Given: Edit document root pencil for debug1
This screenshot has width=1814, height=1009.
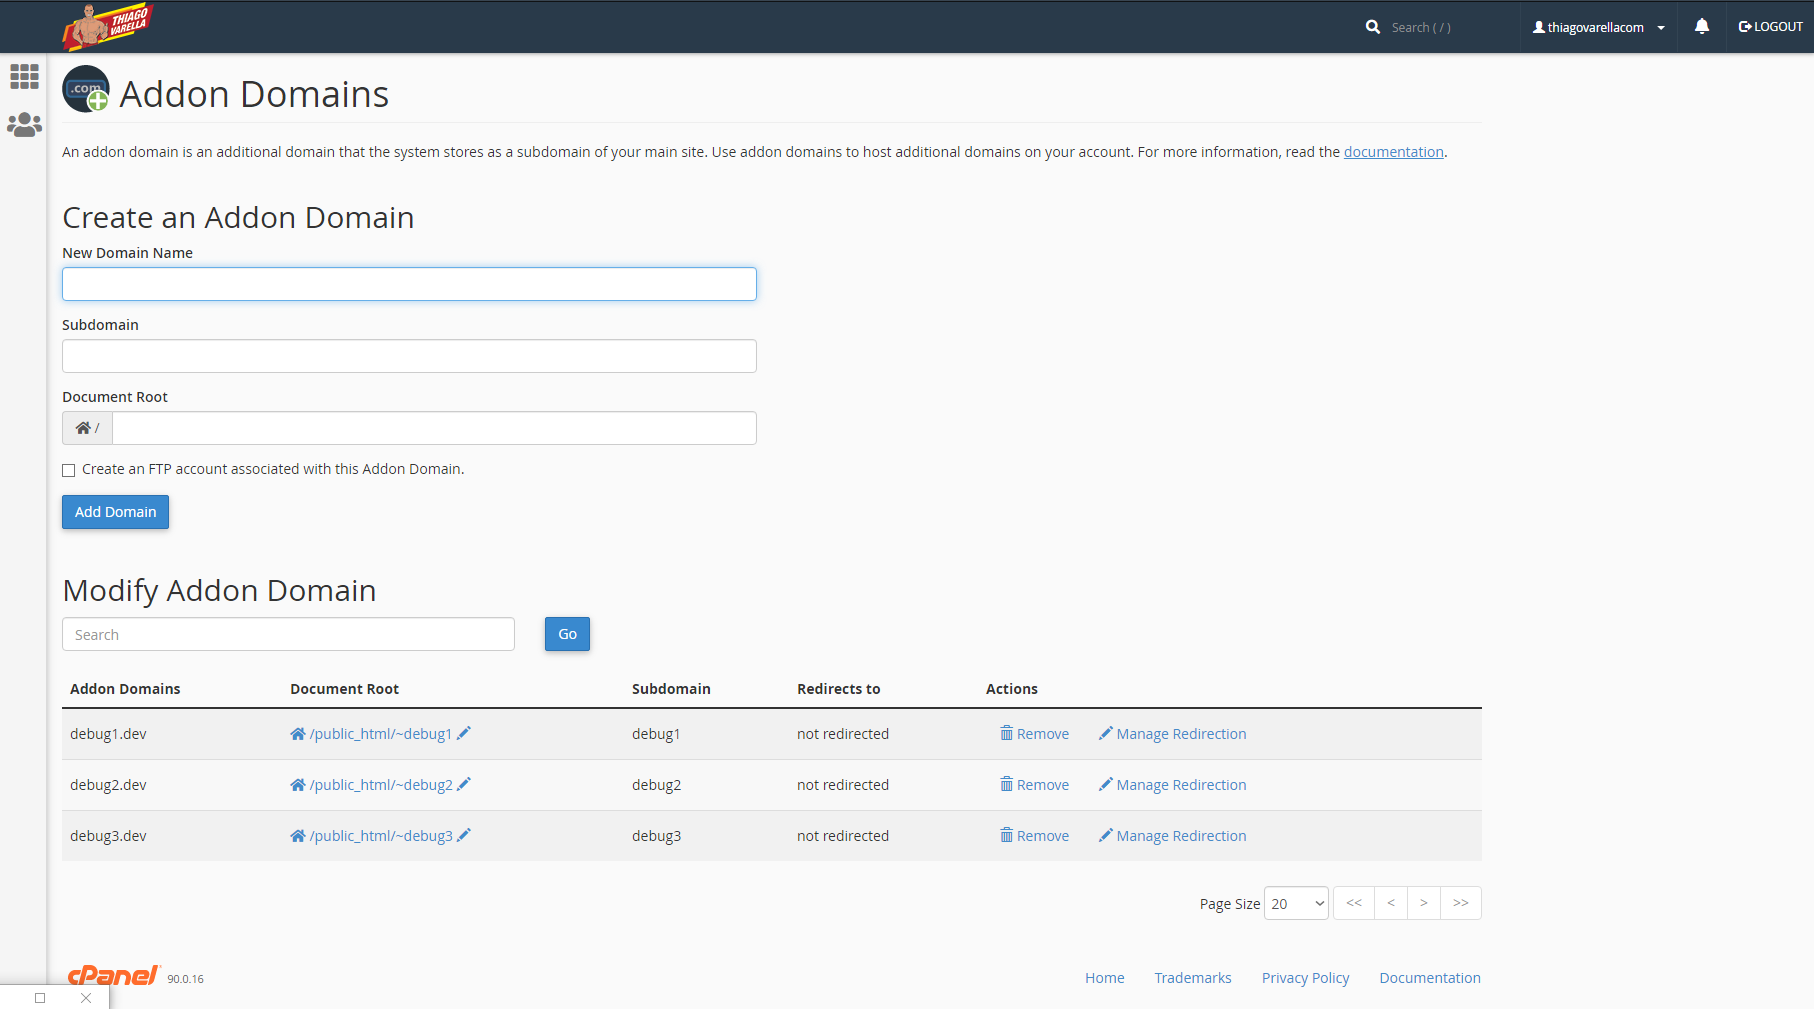Looking at the screenshot, I should click(x=464, y=733).
